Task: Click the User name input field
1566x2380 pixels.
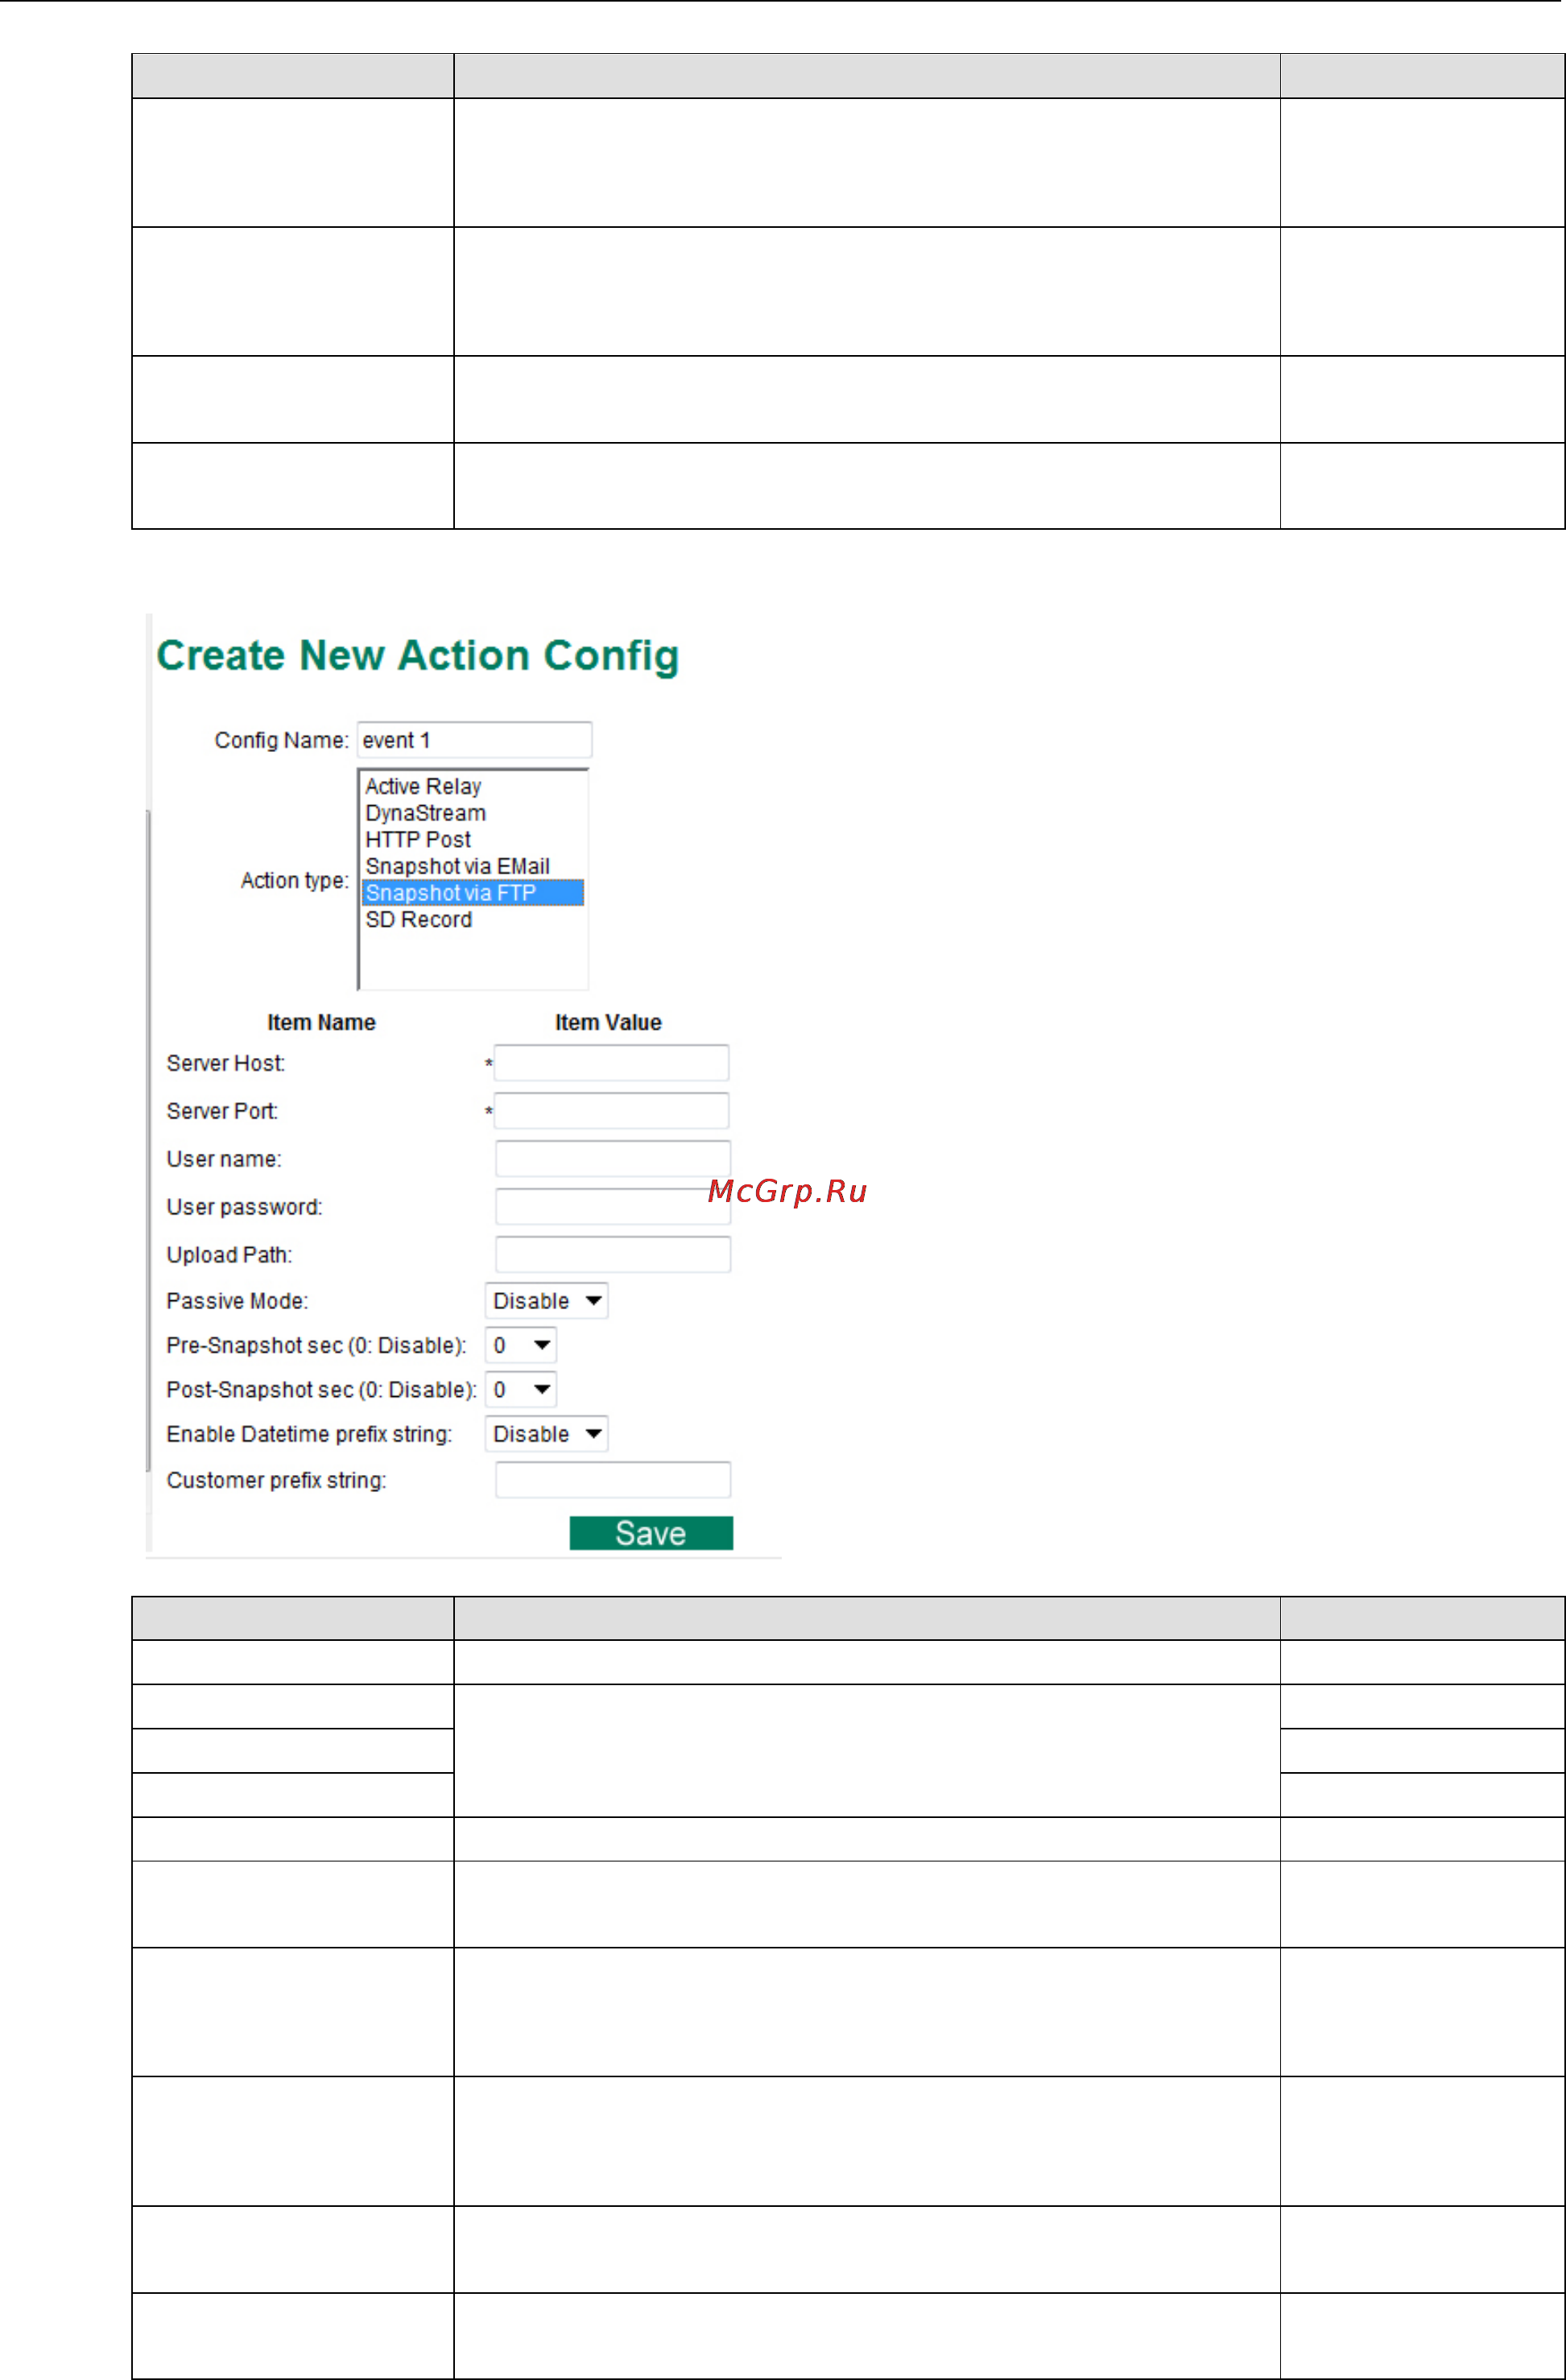Action: [x=613, y=1159]
